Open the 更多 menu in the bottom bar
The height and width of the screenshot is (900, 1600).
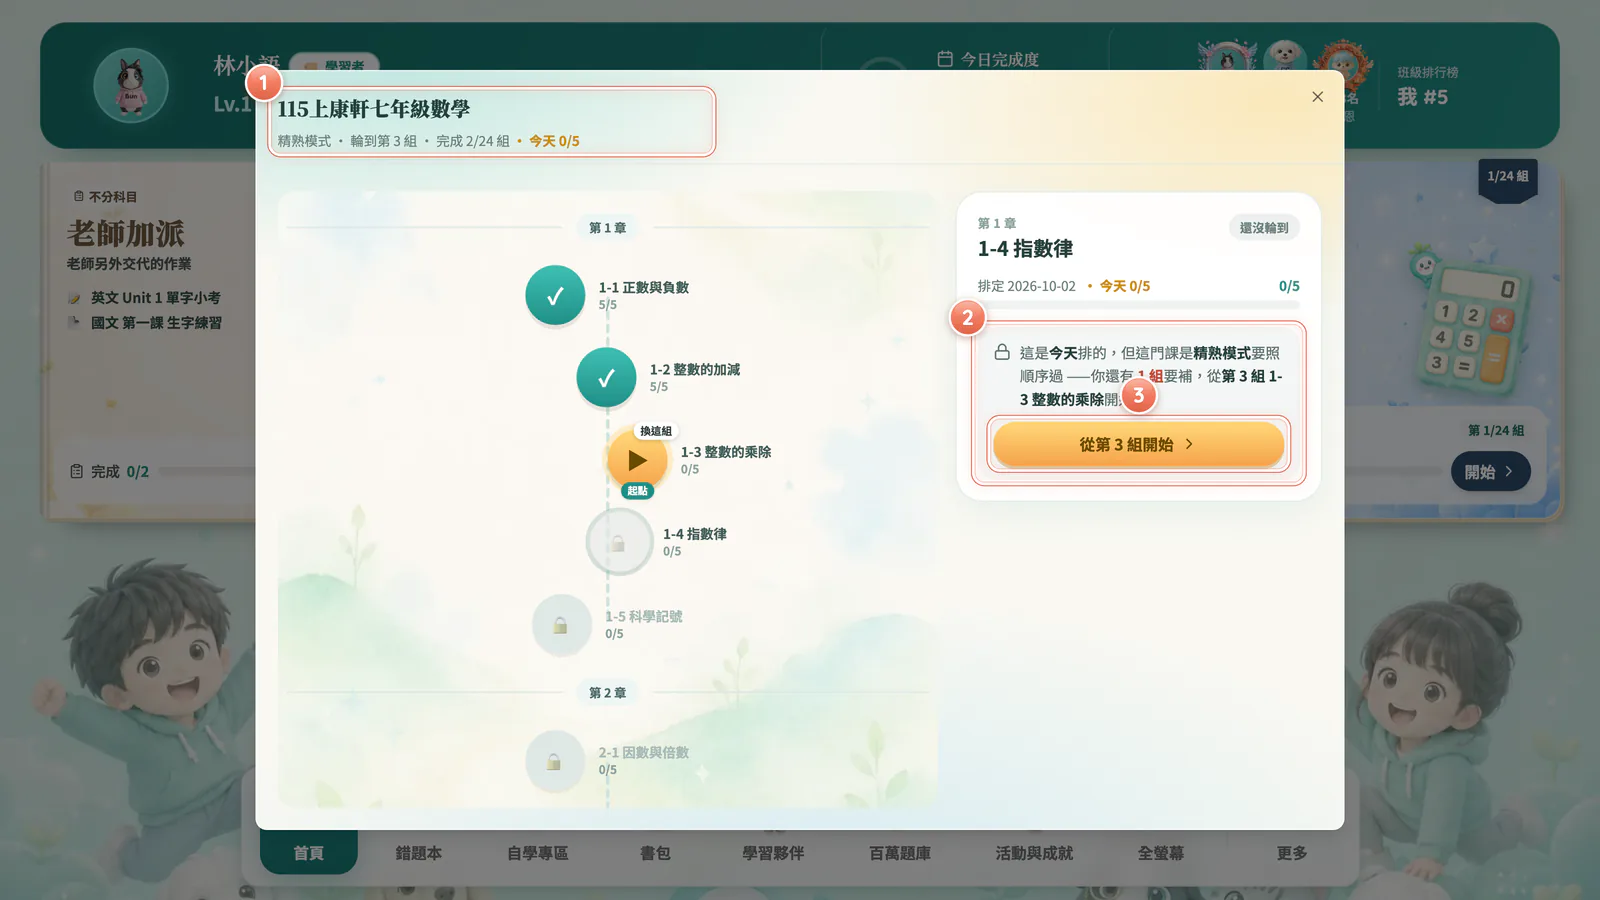click(x=1292, y=853)
